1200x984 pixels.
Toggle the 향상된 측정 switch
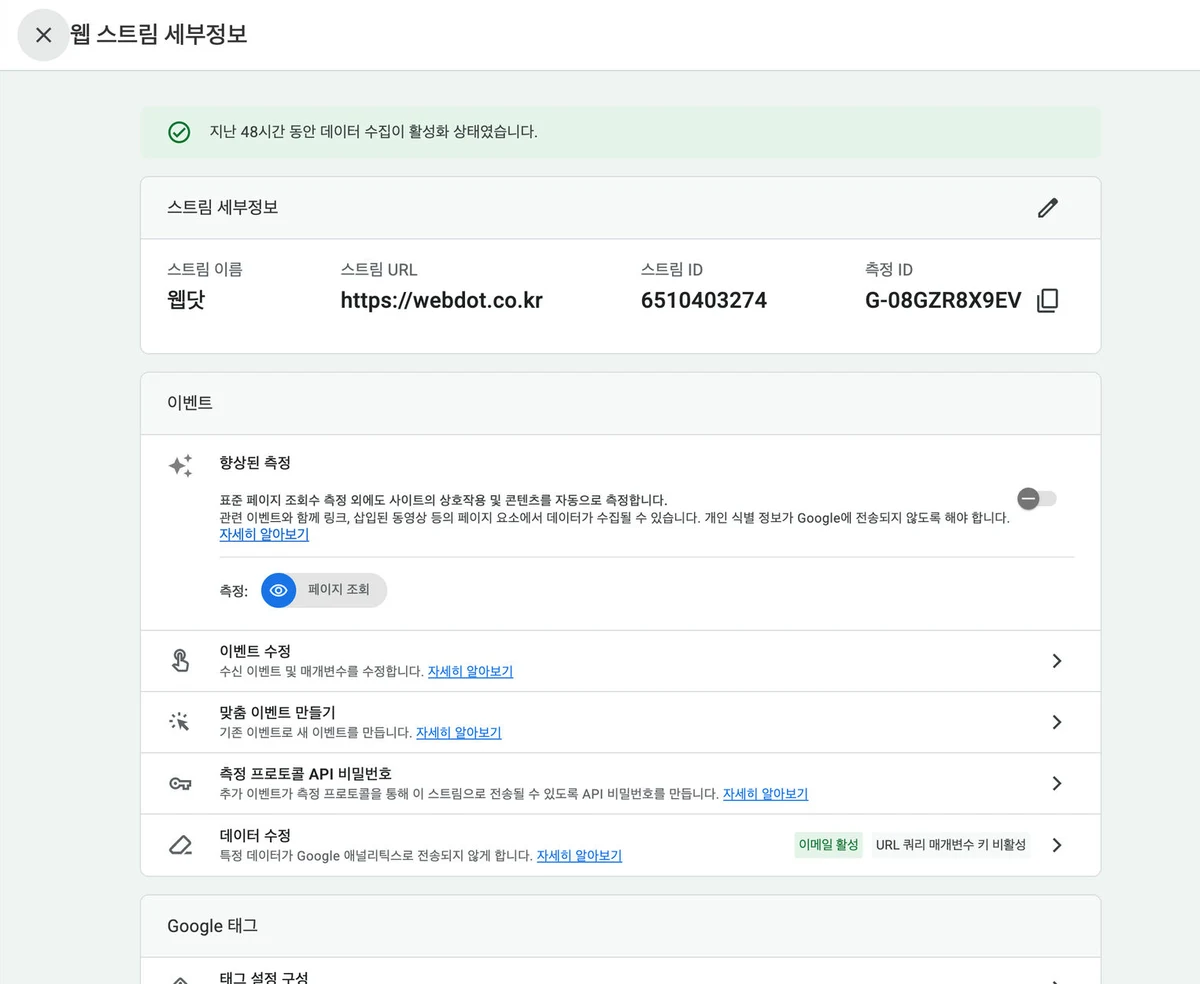pyautogui.click(x=1037, y=498)
